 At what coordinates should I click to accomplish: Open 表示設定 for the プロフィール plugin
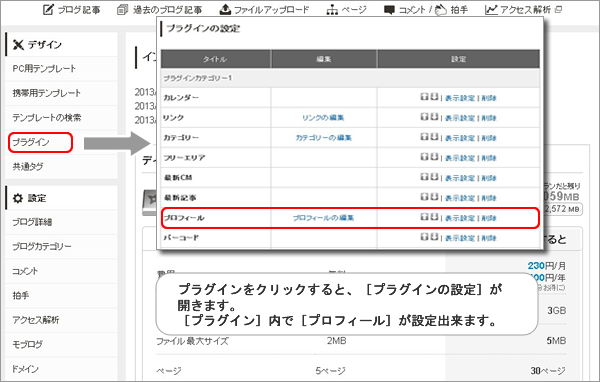click(460, 218)
